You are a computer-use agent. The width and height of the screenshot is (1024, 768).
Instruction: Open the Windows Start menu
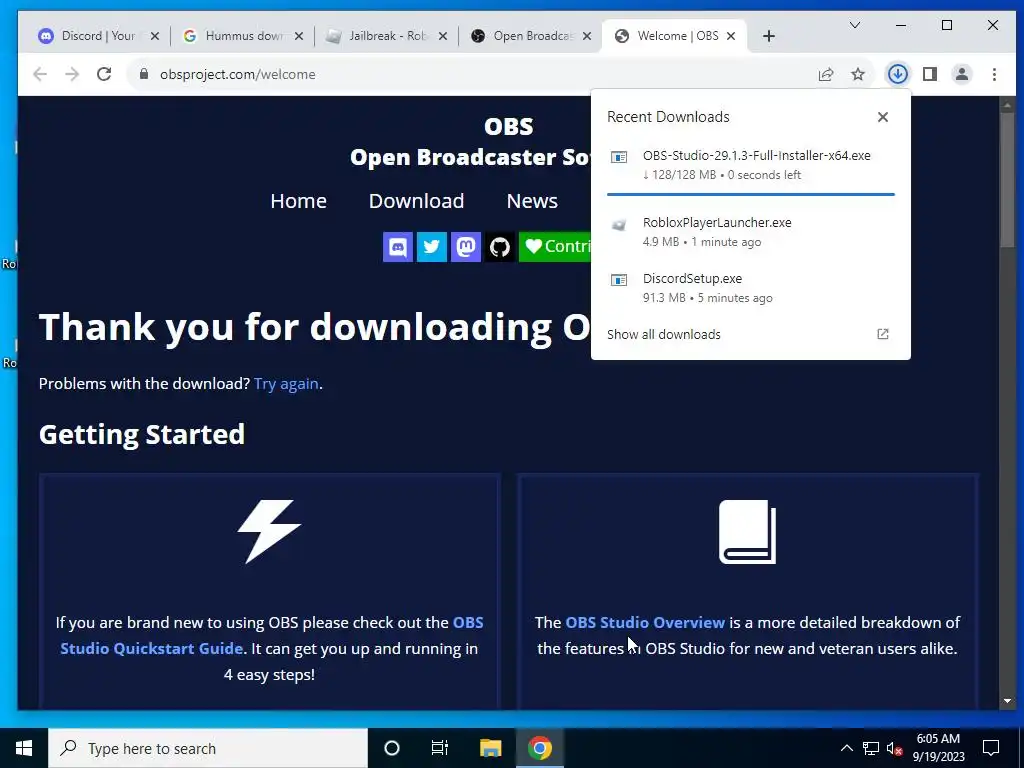[24, 748]
